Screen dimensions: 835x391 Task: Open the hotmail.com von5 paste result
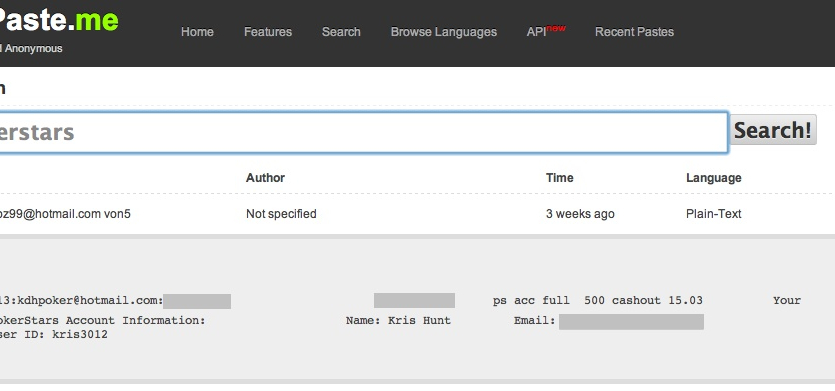65,214
